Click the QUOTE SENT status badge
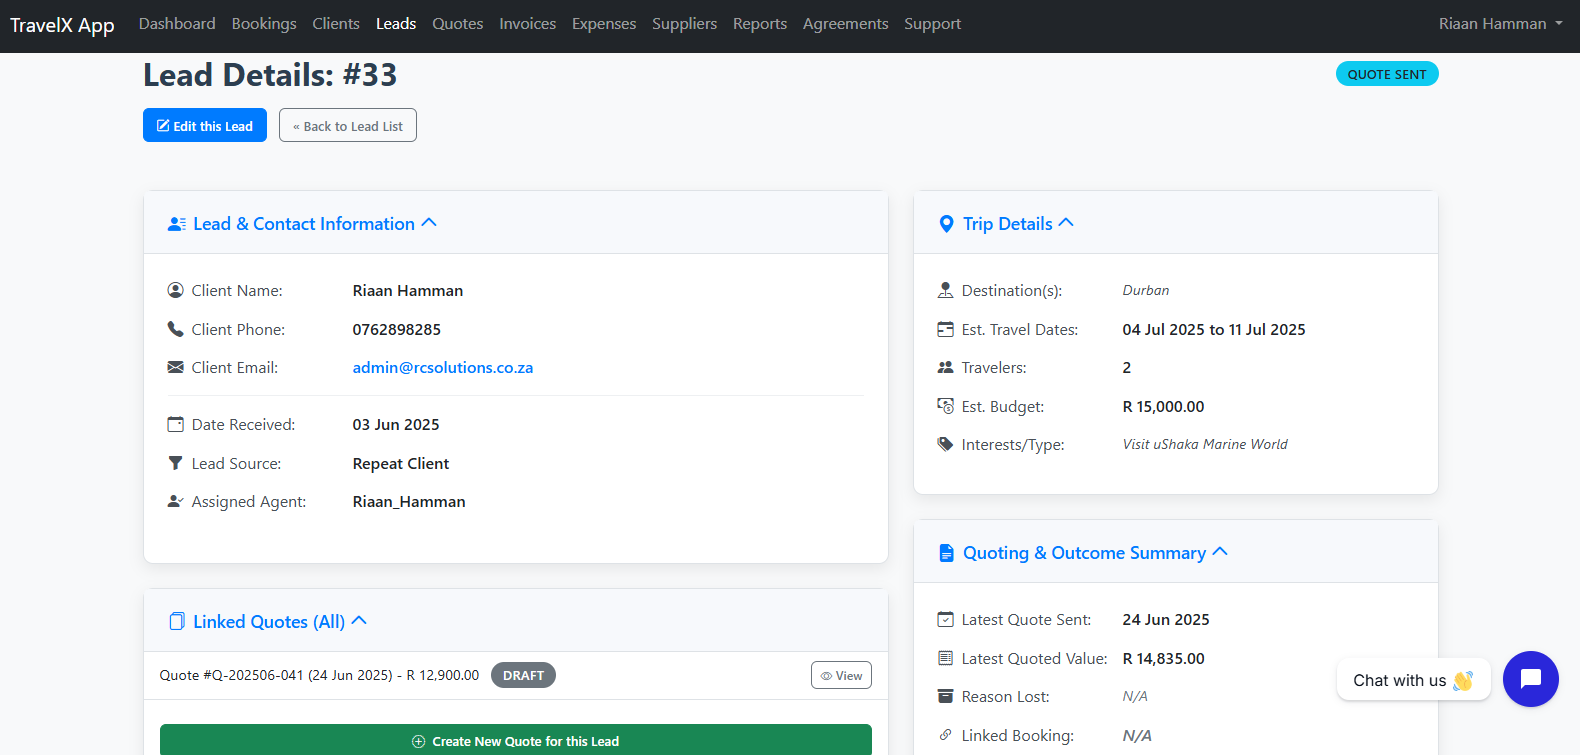The width and height of the screenshot is (1580, 755). coord(1386,74)
